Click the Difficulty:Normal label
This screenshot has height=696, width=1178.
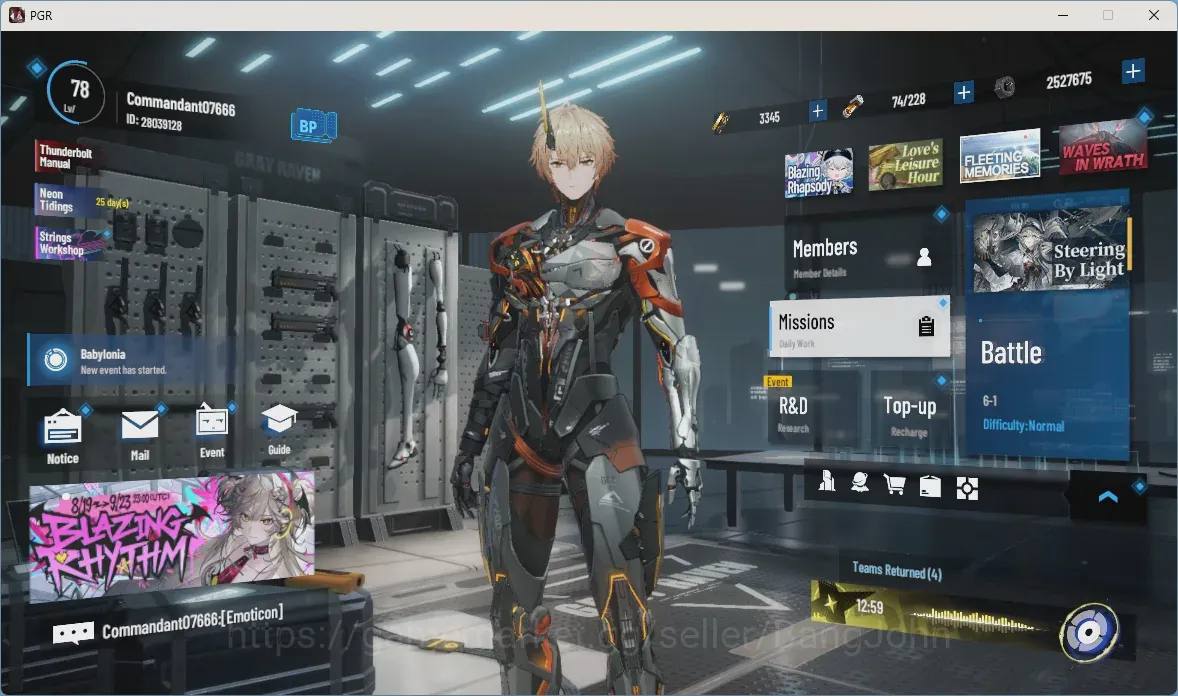pos(1023,425)
